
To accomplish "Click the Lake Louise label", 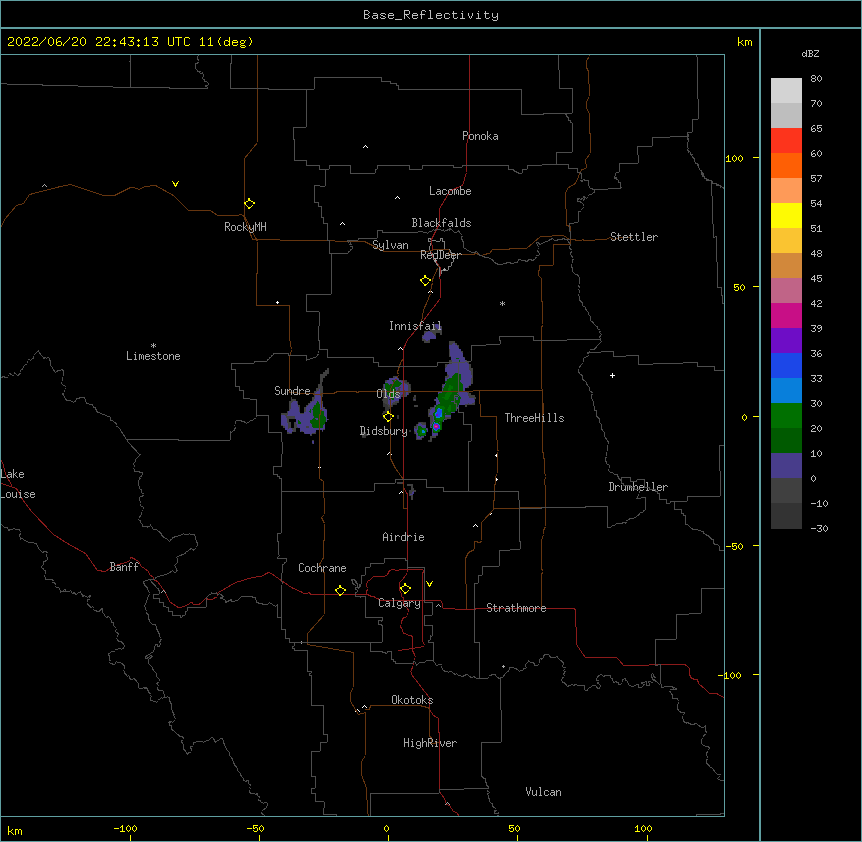I will pyautogui.click(x=18, y=484).
